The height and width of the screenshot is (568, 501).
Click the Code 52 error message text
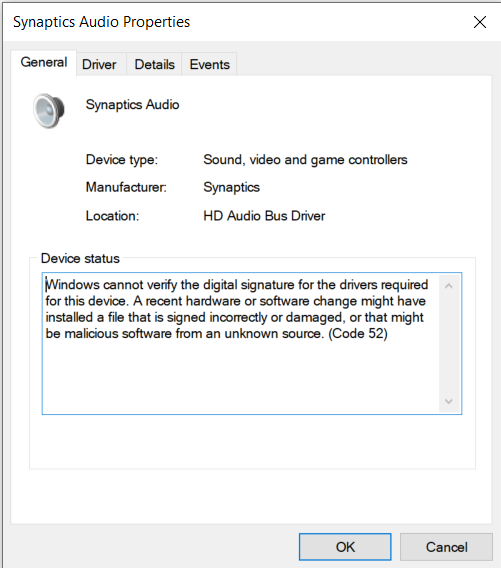[237, 309]
